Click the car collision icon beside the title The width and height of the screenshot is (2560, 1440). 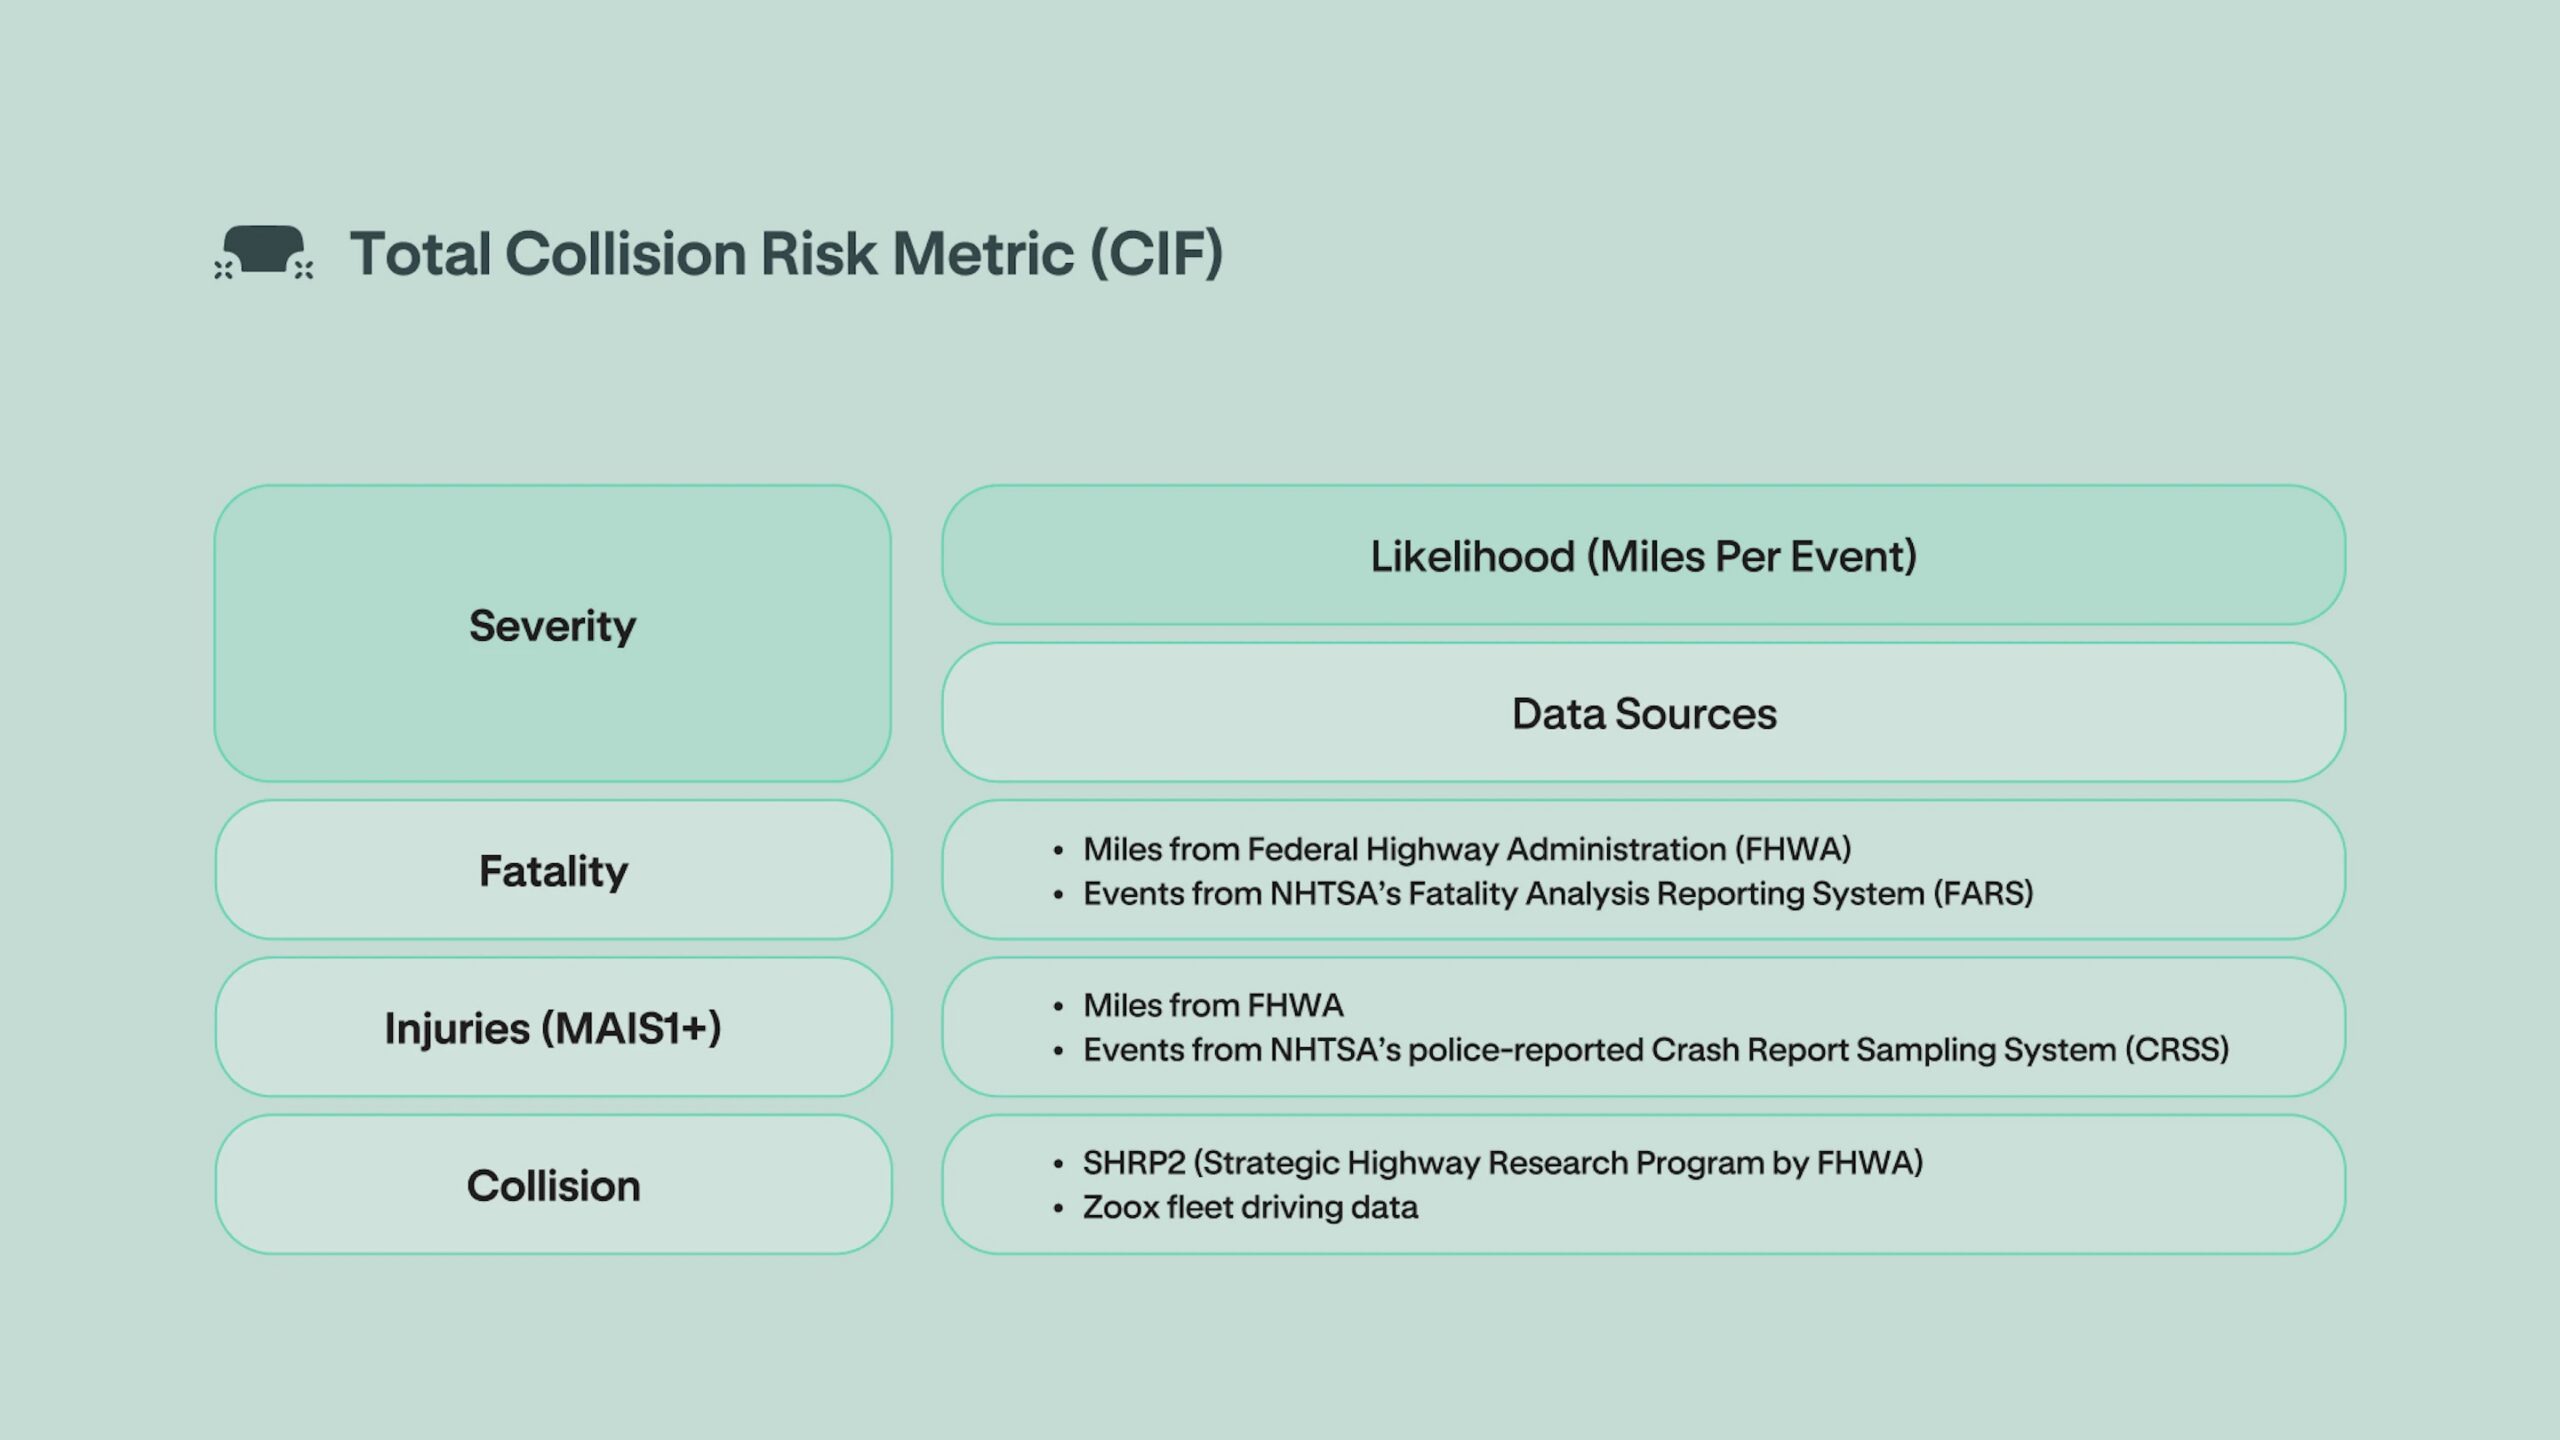coord(264,252)
